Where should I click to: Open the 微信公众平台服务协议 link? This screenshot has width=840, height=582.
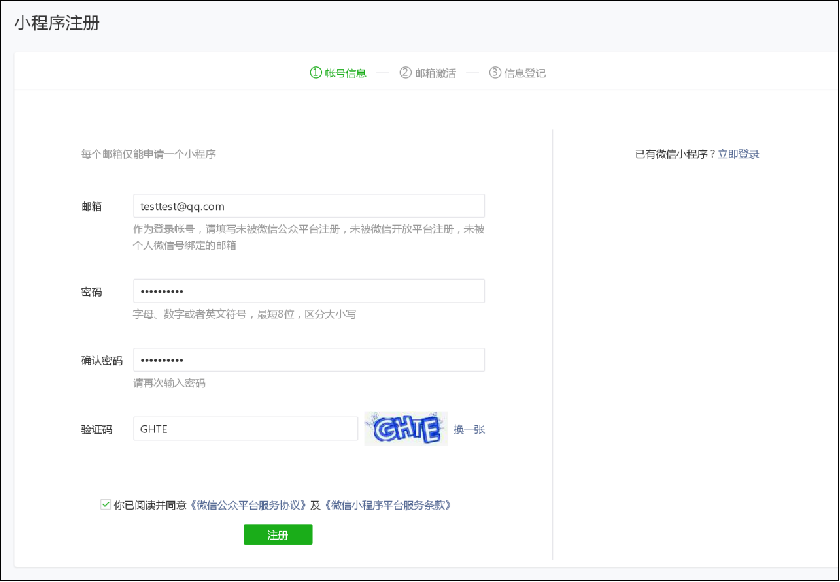pos(249,505)
